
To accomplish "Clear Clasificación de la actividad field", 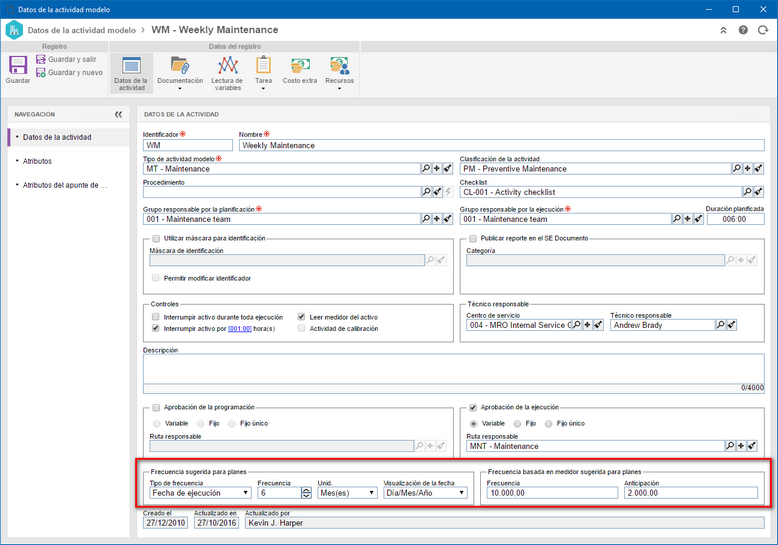I will pyautogui.click(x=758, y=169).
